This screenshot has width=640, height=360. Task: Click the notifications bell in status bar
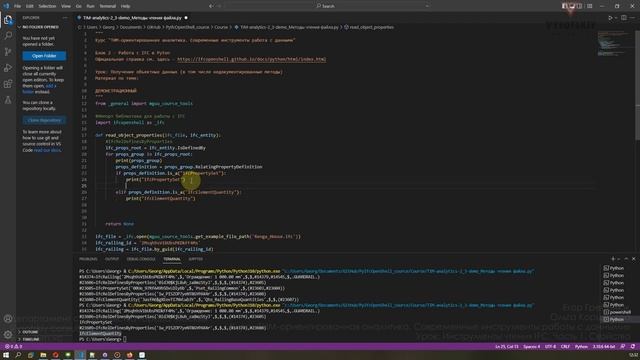click(x=633, y=347)
